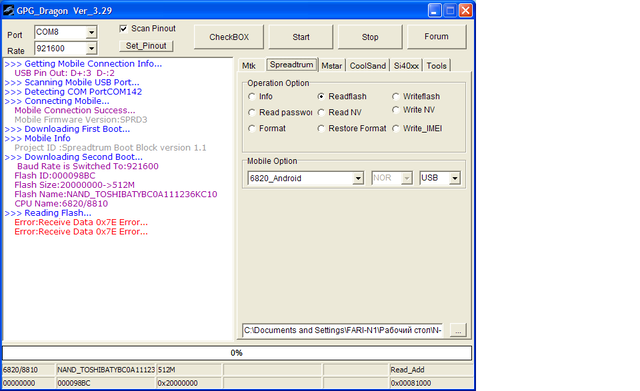Open the Forum button
Image resolution: width=640 pixels, height=391 pixels.
click(x=436, y=37)
